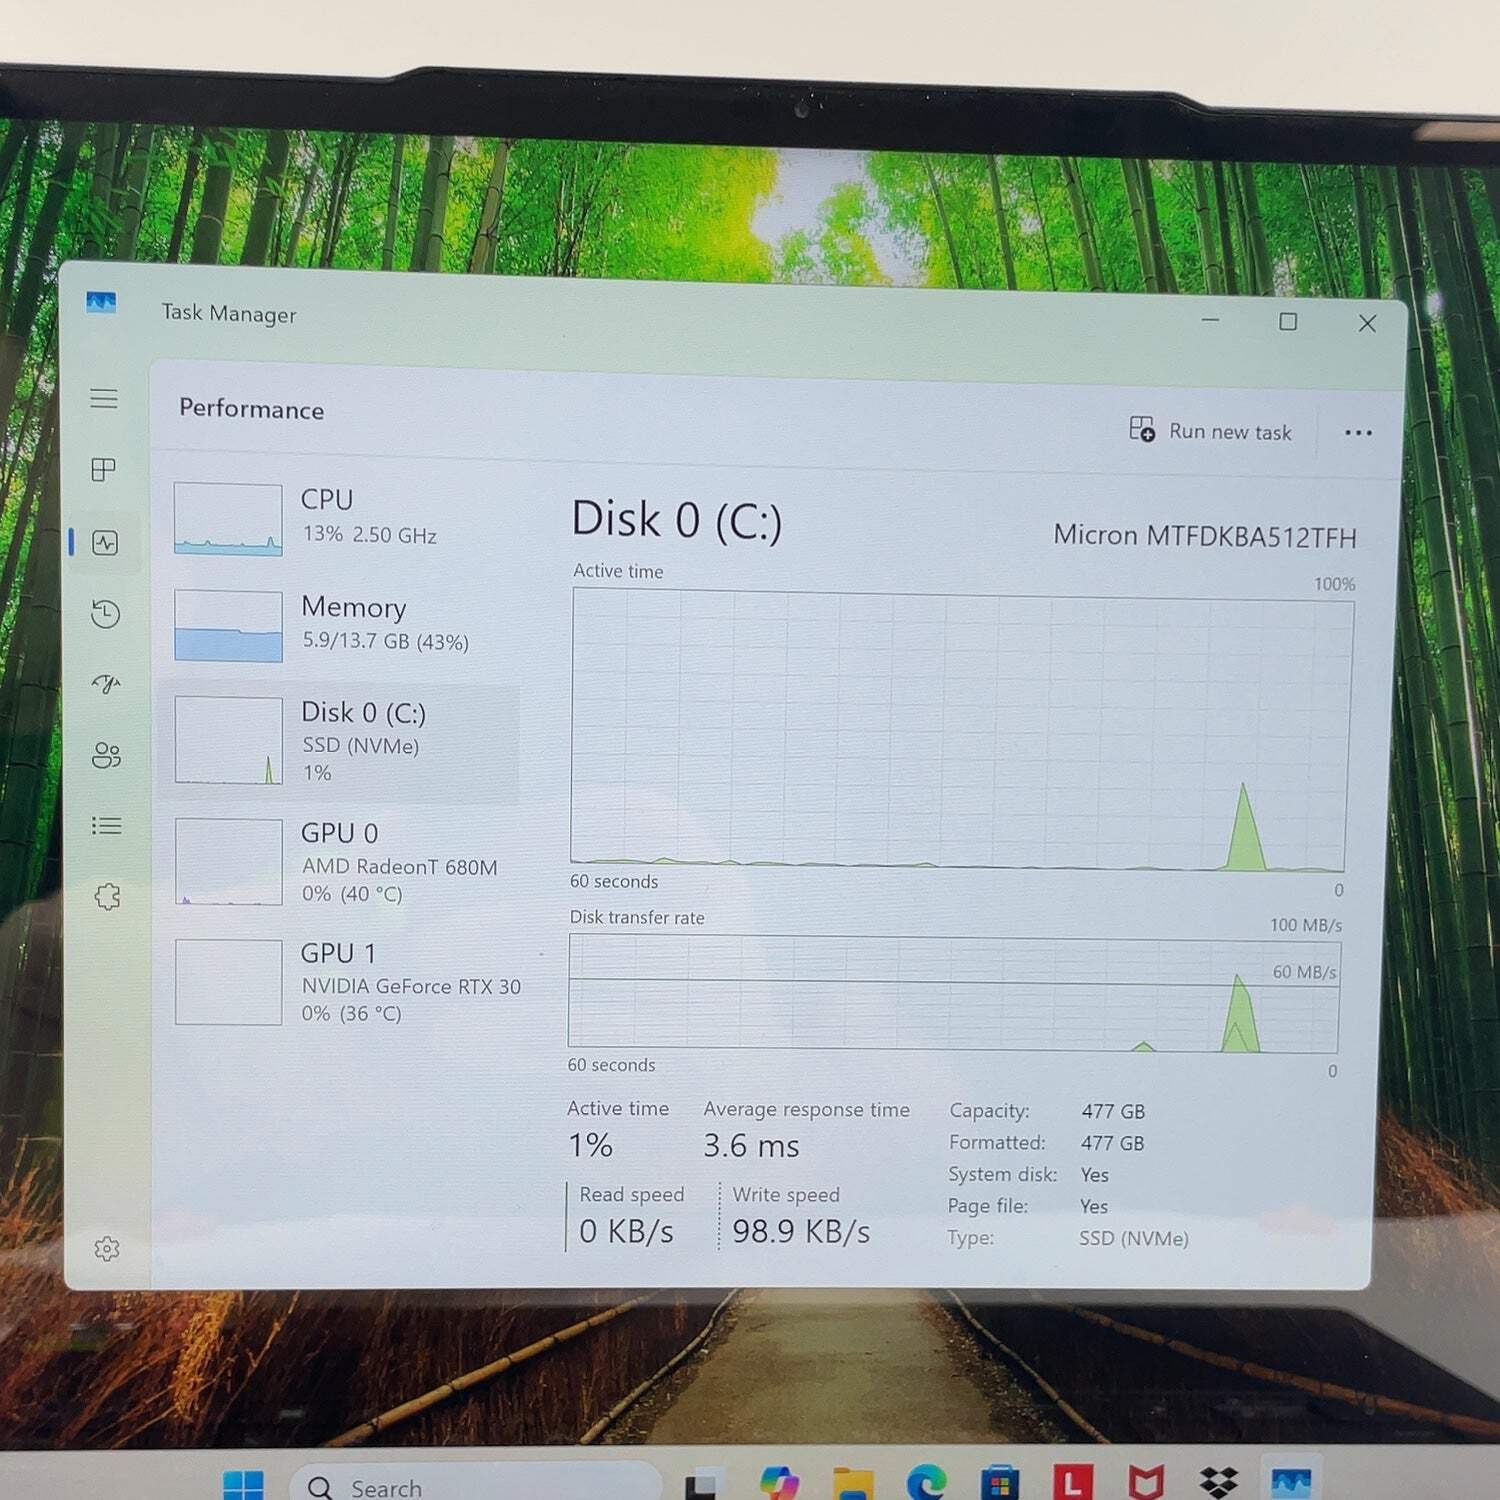Click the Active time disk graph

[960, 729]
